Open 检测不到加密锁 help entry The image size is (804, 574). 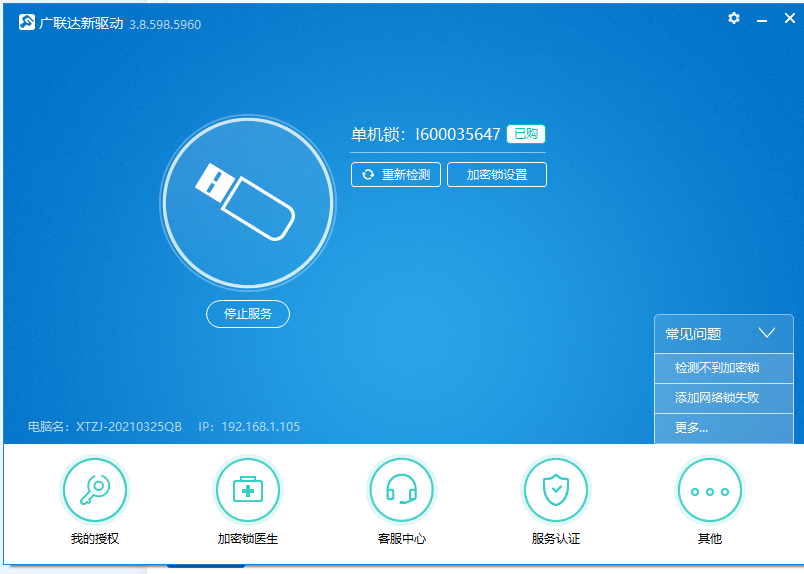coord(723,368)
